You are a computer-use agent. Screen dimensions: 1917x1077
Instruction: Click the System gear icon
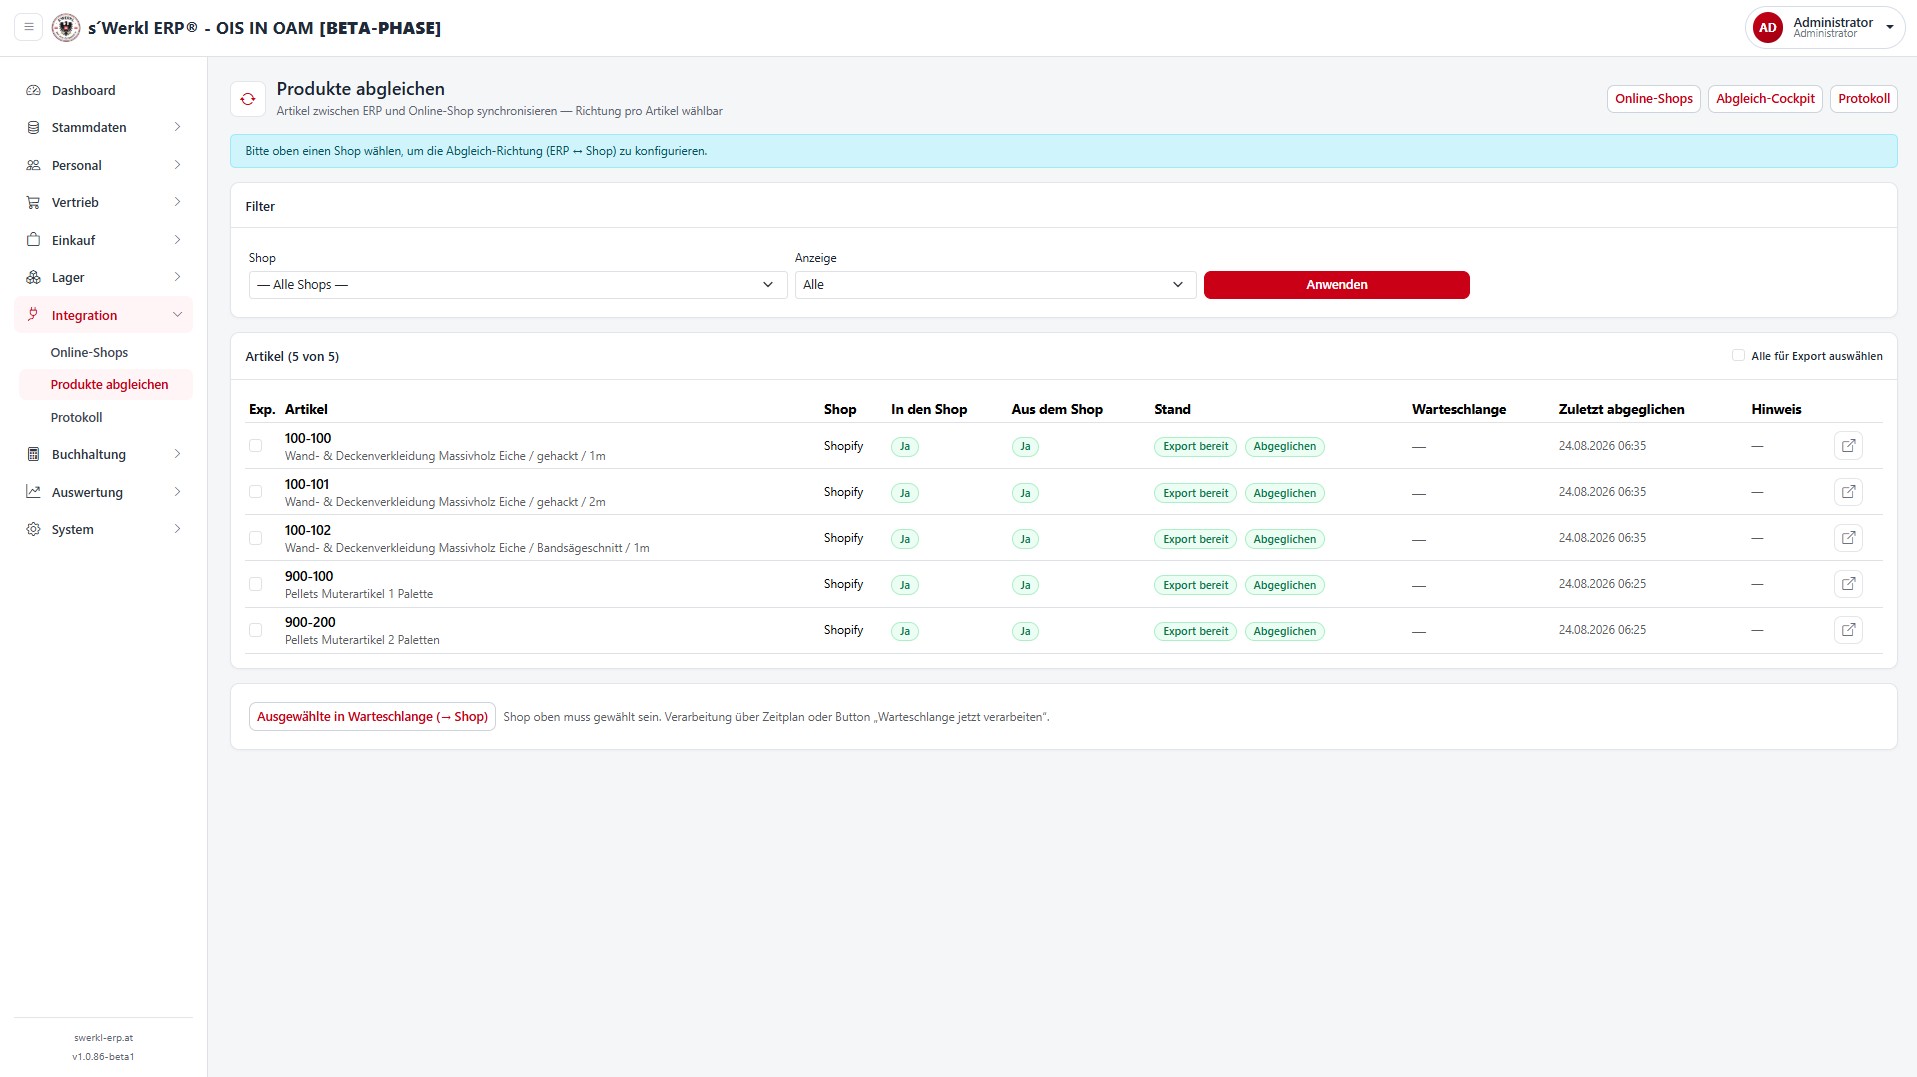[x=33, y=529]
